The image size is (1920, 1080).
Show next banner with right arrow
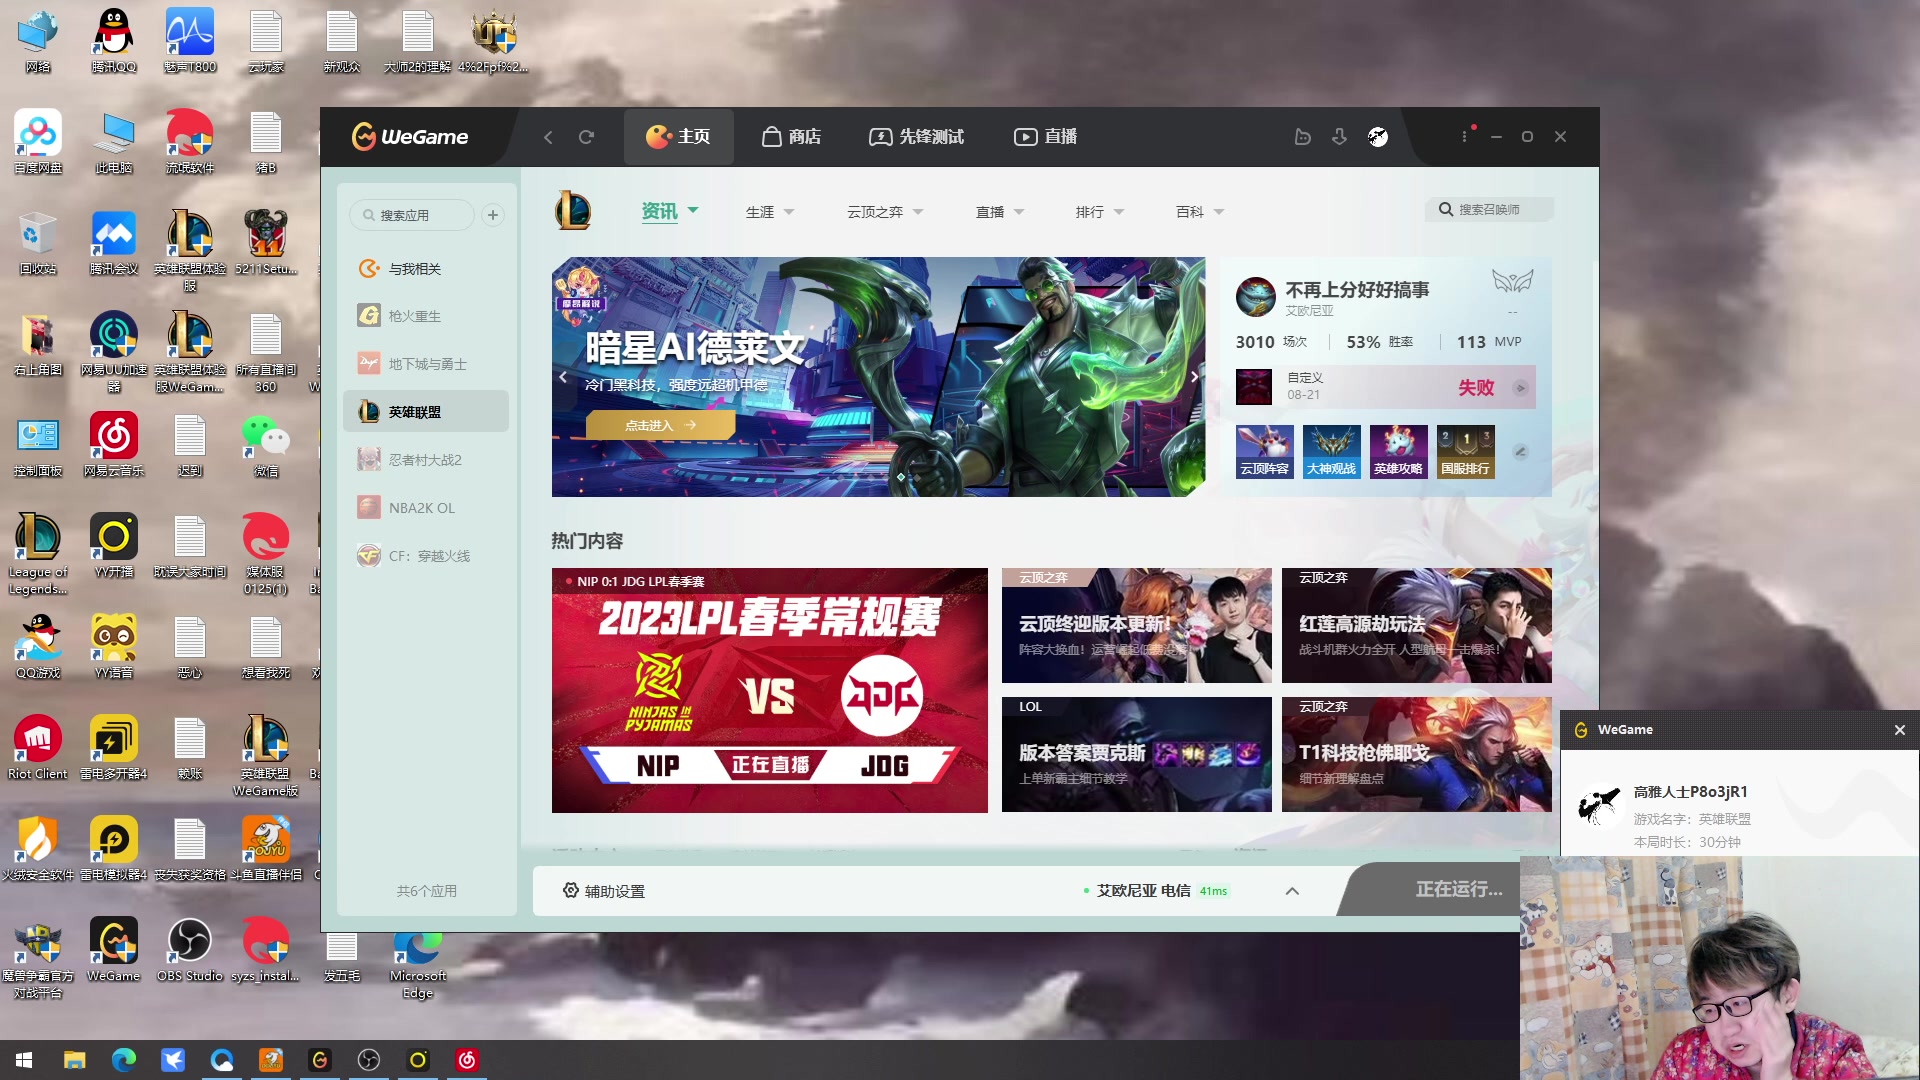click(1194, 377)
